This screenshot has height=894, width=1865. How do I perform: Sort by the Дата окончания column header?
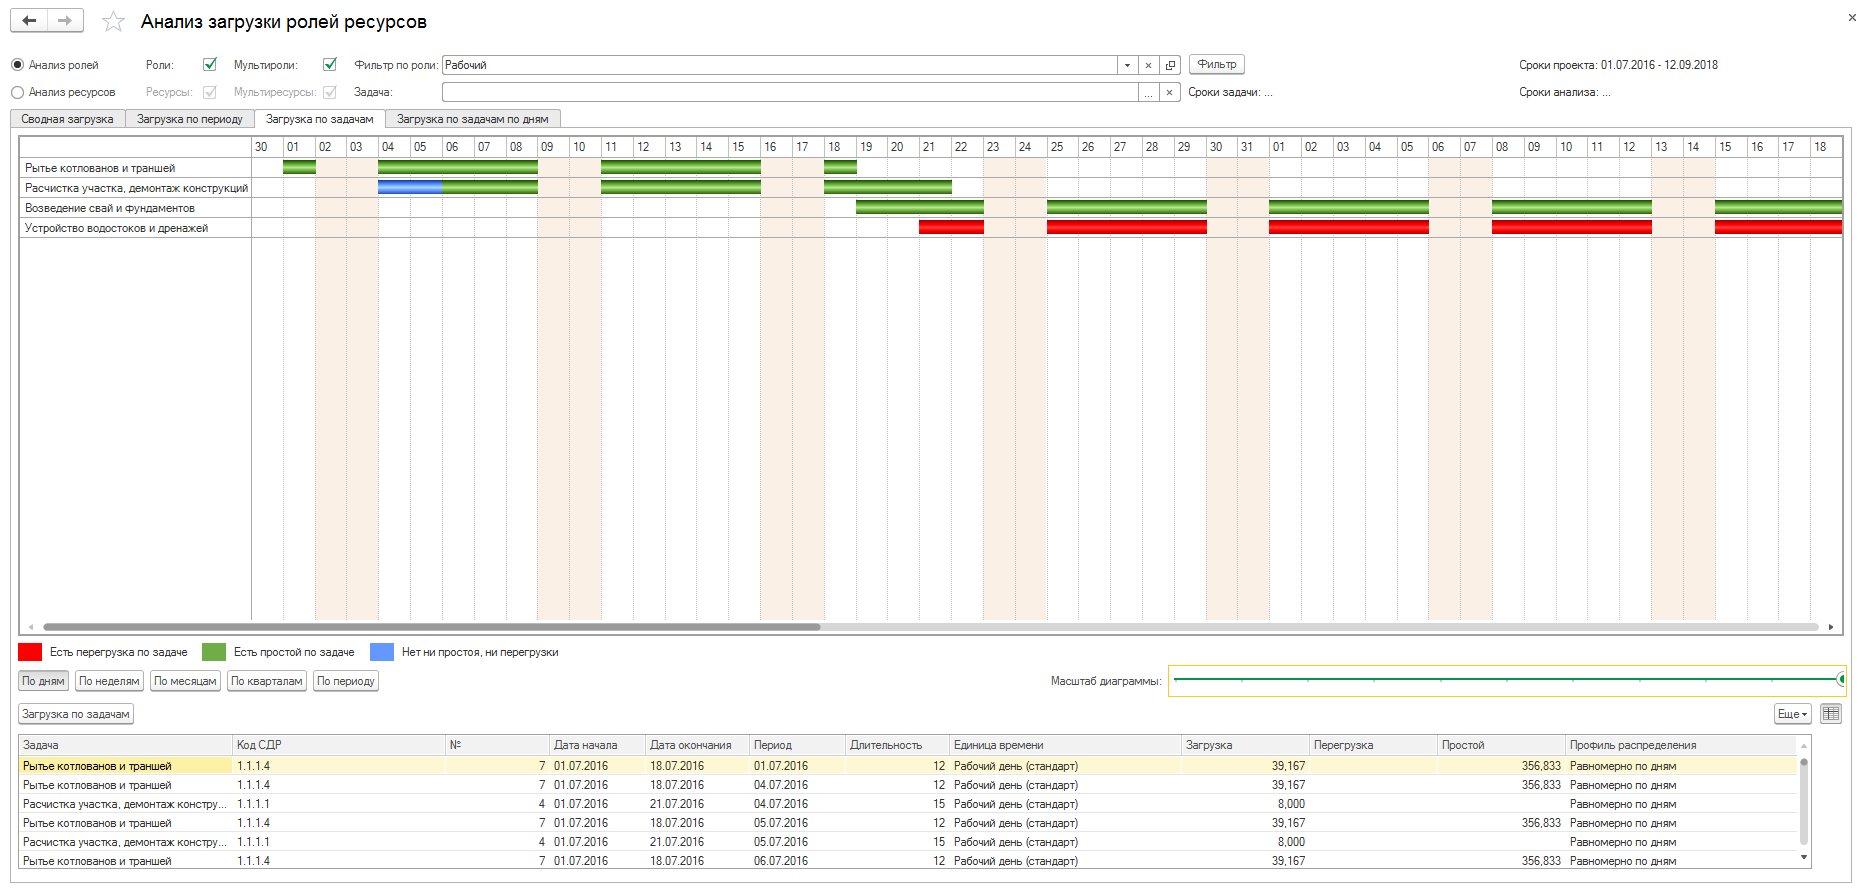(698, 745)
